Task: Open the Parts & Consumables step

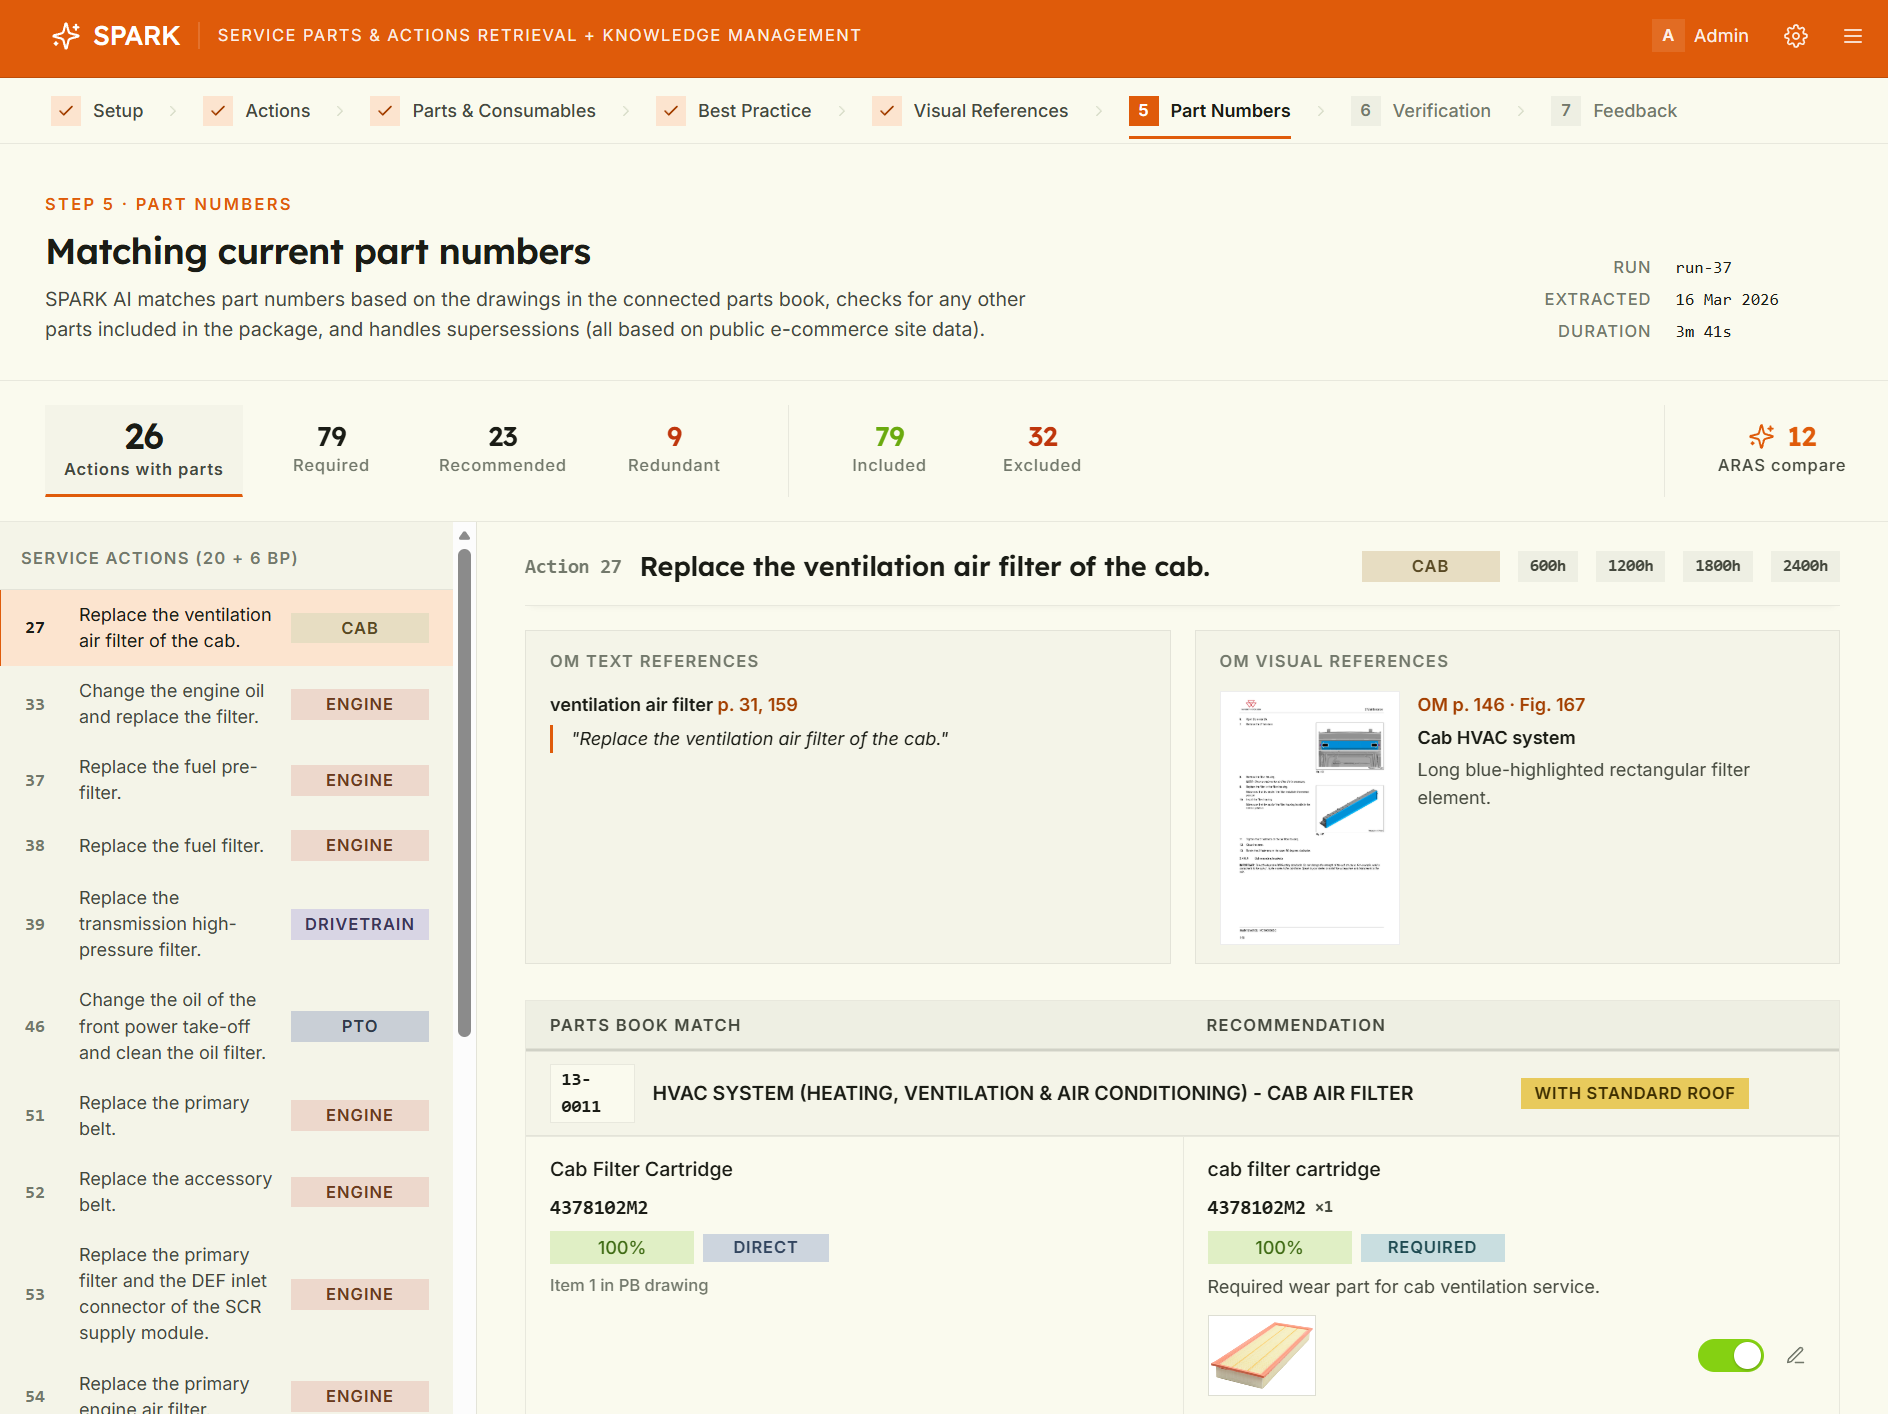Action: click(483, 111)
